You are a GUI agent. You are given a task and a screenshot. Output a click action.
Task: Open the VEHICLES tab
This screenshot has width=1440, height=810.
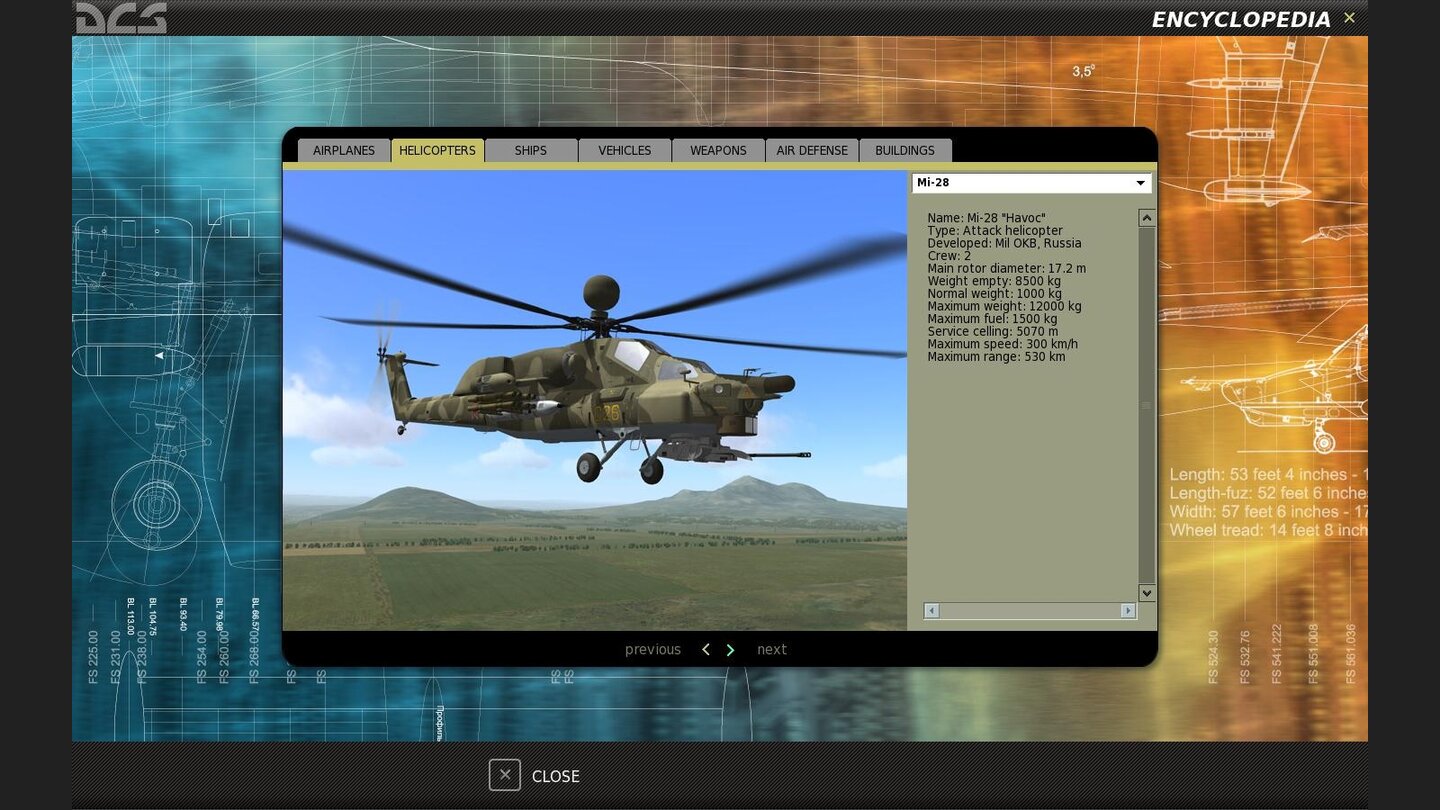(625, 150)
